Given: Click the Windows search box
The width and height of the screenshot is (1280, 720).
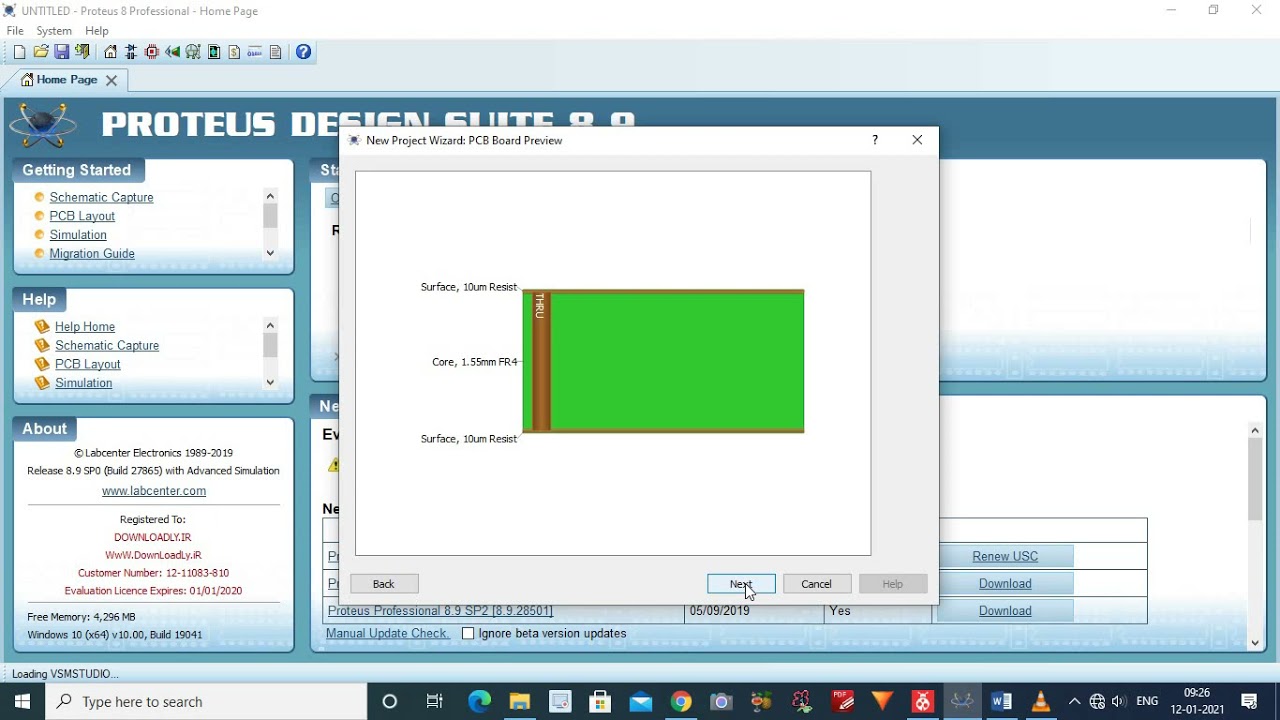Looking at the screenshot, I should point(207,701).
